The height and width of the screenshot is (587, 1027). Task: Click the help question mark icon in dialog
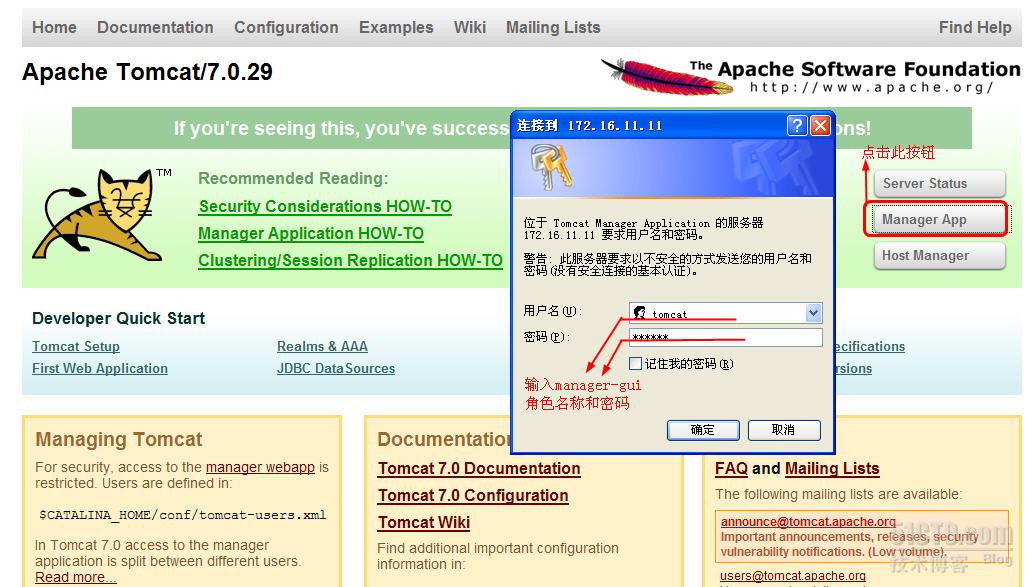coord(796,125)
